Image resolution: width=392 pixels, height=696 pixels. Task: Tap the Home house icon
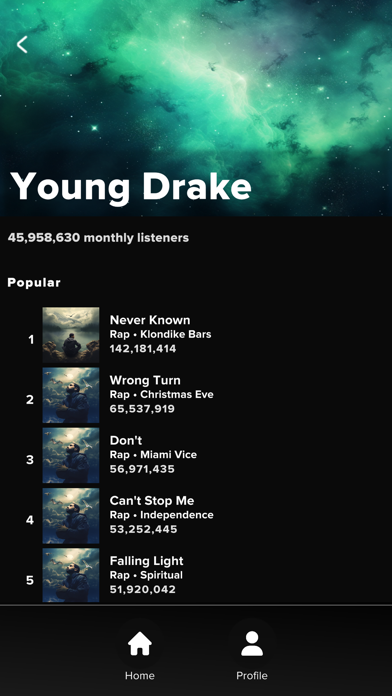pos(140,644)
